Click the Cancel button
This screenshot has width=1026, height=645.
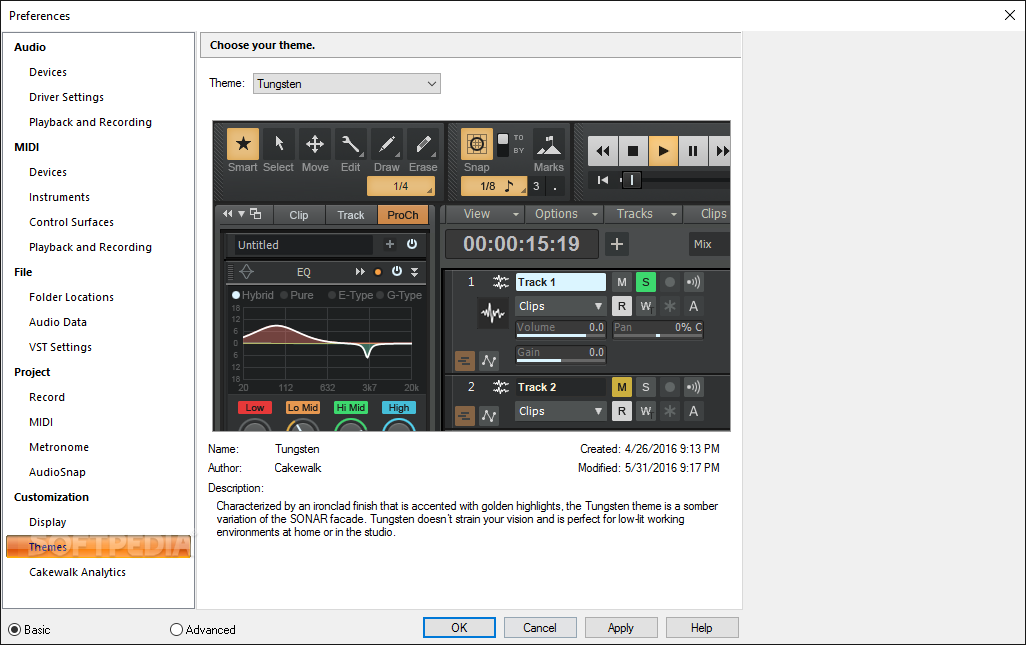coord(540,627)
